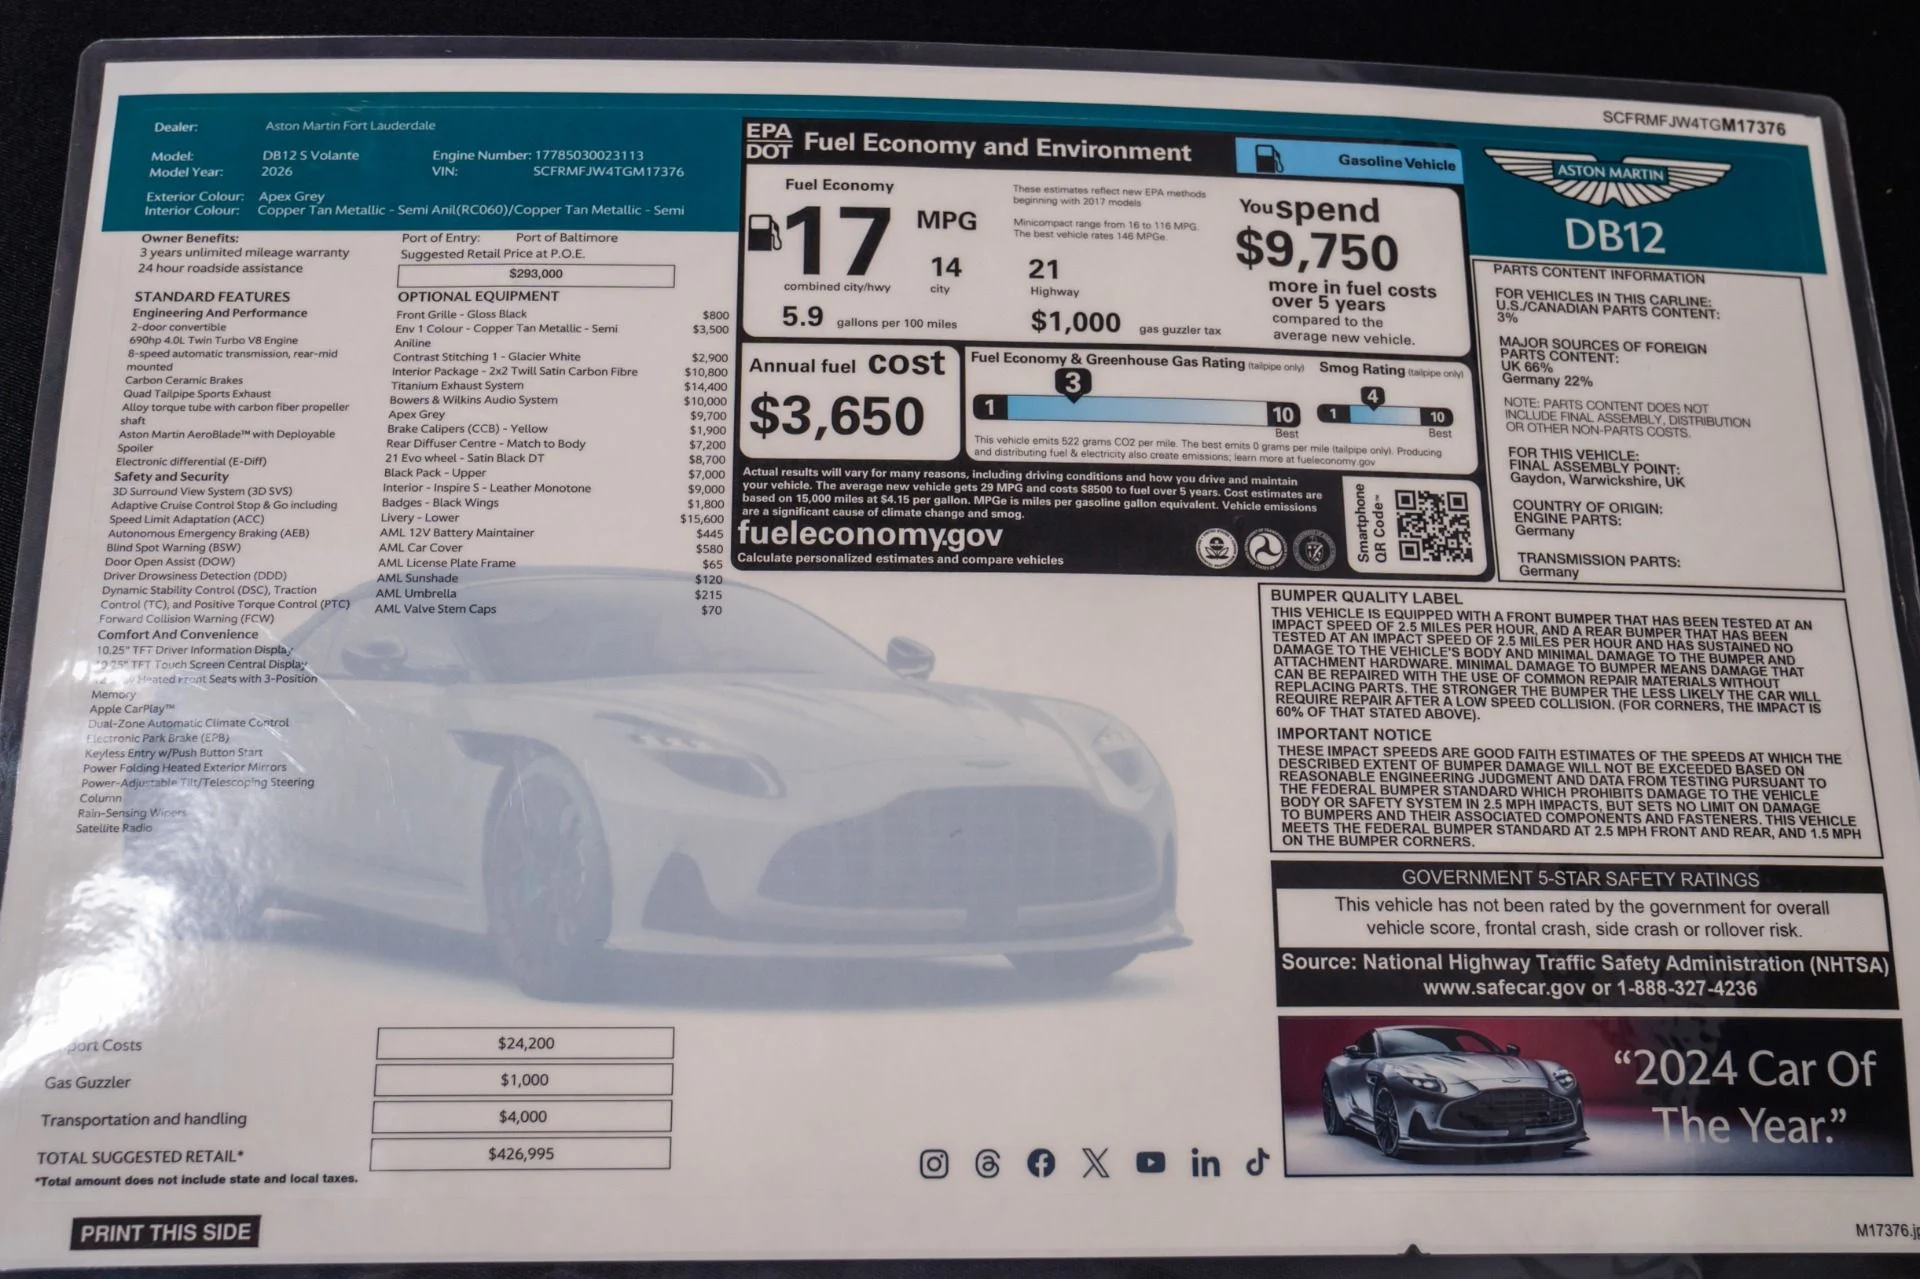Click the GOVERNMENT 5-STAR SAFETY RATINGS header

(x=1580, y=879)
